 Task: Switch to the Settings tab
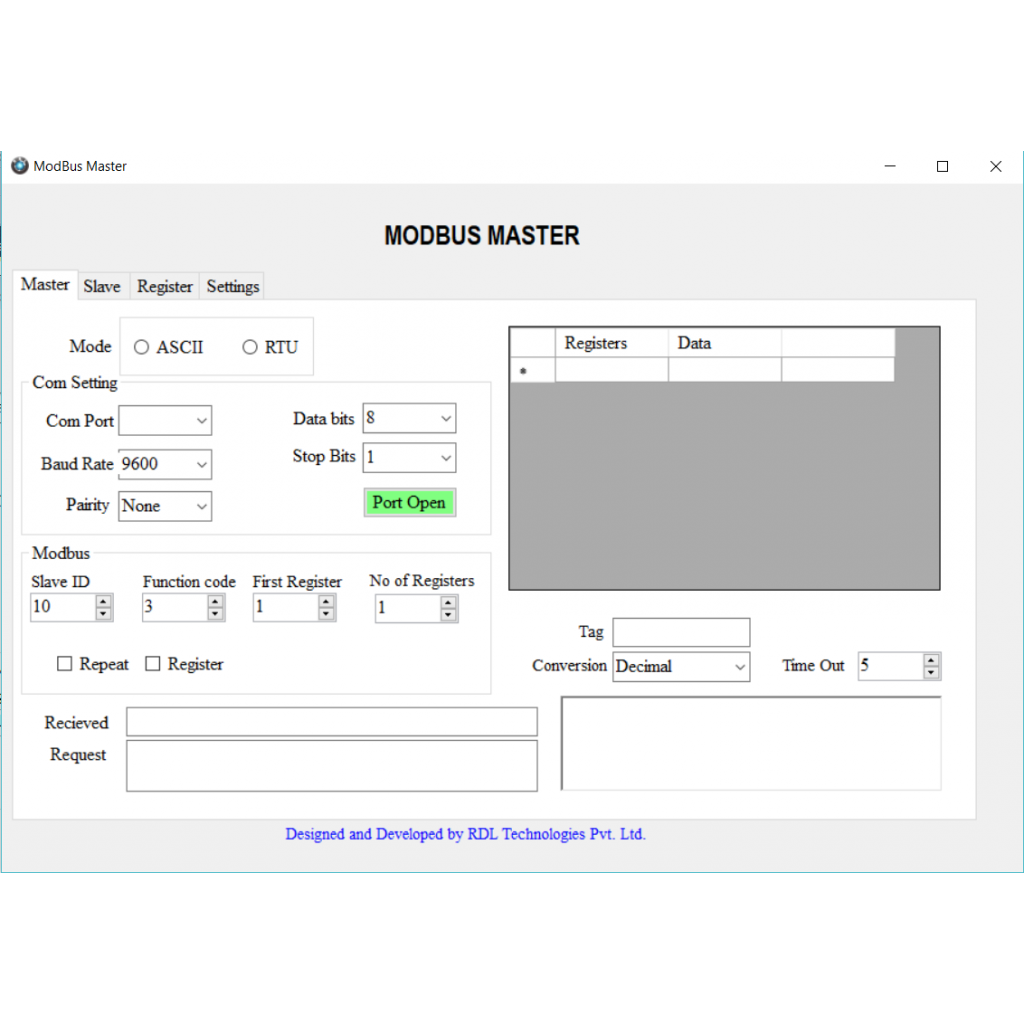(x=231, y=286)
